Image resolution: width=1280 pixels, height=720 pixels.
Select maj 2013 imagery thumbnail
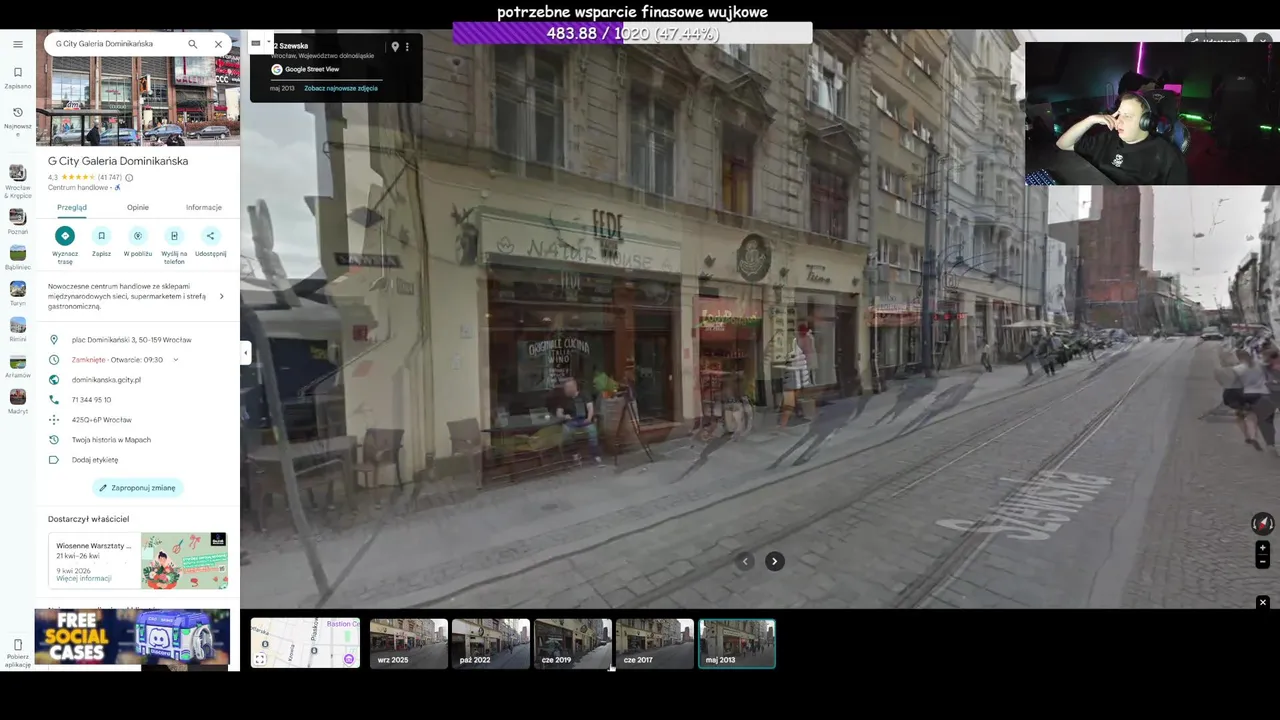[x=737, y=643]
